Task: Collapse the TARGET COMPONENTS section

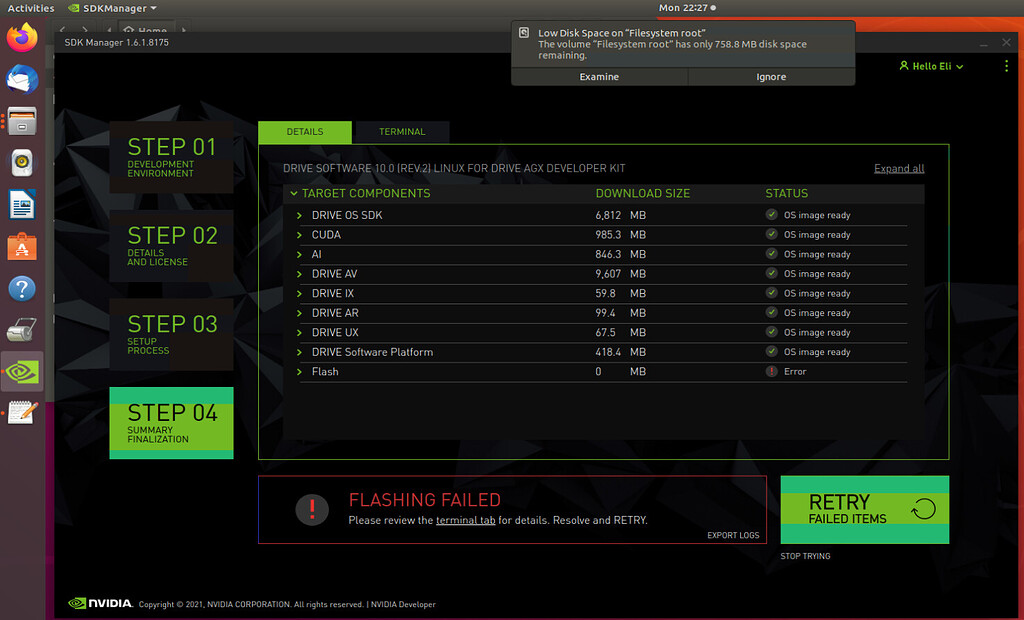Action: (293, 193)
